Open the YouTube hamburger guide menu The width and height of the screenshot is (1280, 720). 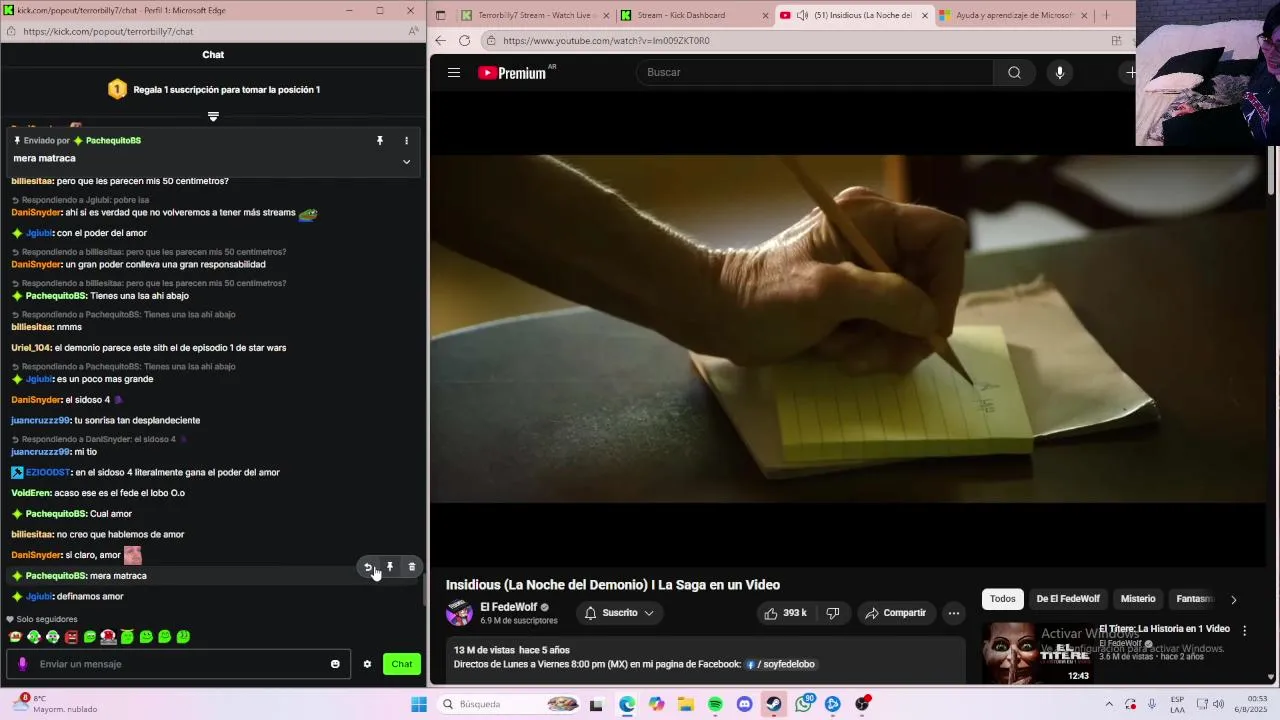[x=454, y=72]
